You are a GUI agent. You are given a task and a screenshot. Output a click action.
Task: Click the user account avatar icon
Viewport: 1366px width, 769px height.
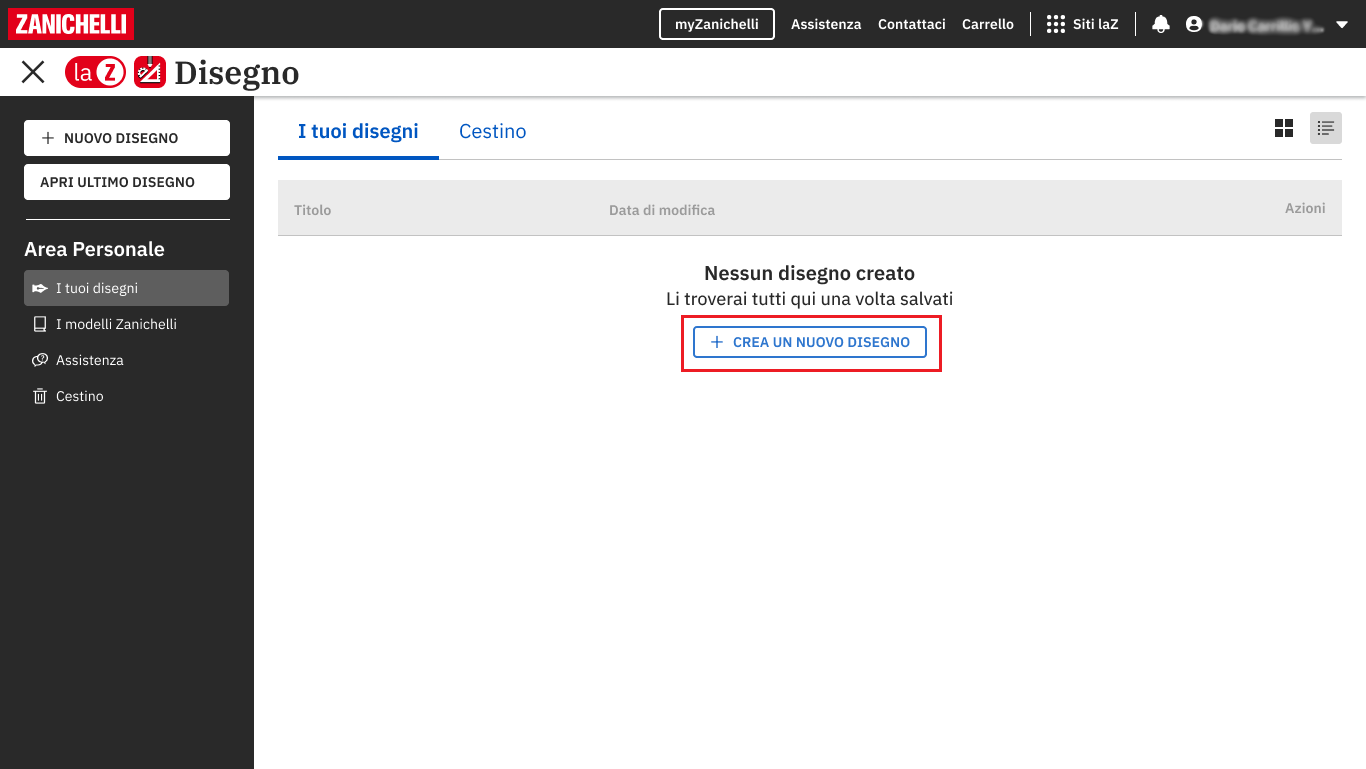[x=1193, y=24]
